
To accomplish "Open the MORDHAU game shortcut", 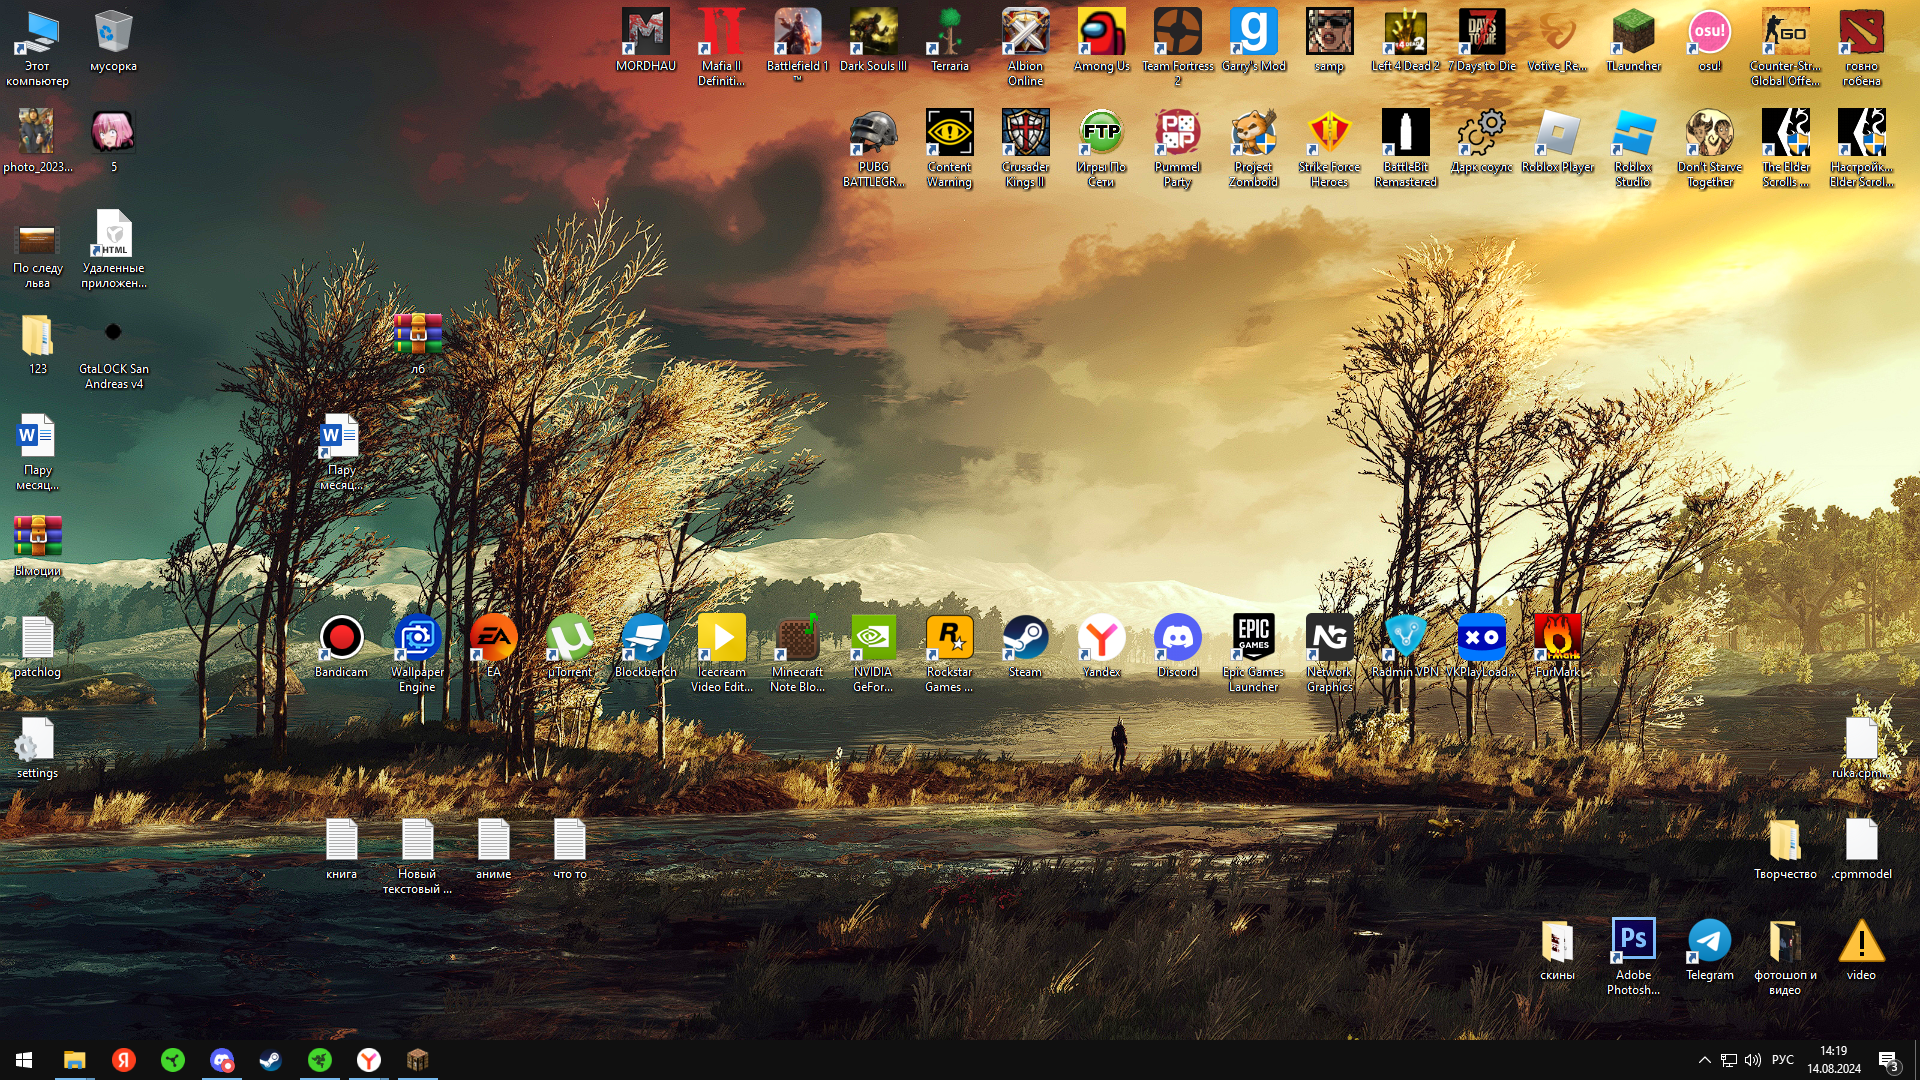I will pyautogui.click(x=645, y=41).
